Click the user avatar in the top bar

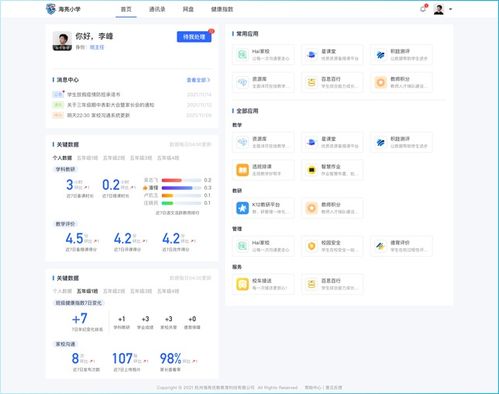[x=439, y=9]
